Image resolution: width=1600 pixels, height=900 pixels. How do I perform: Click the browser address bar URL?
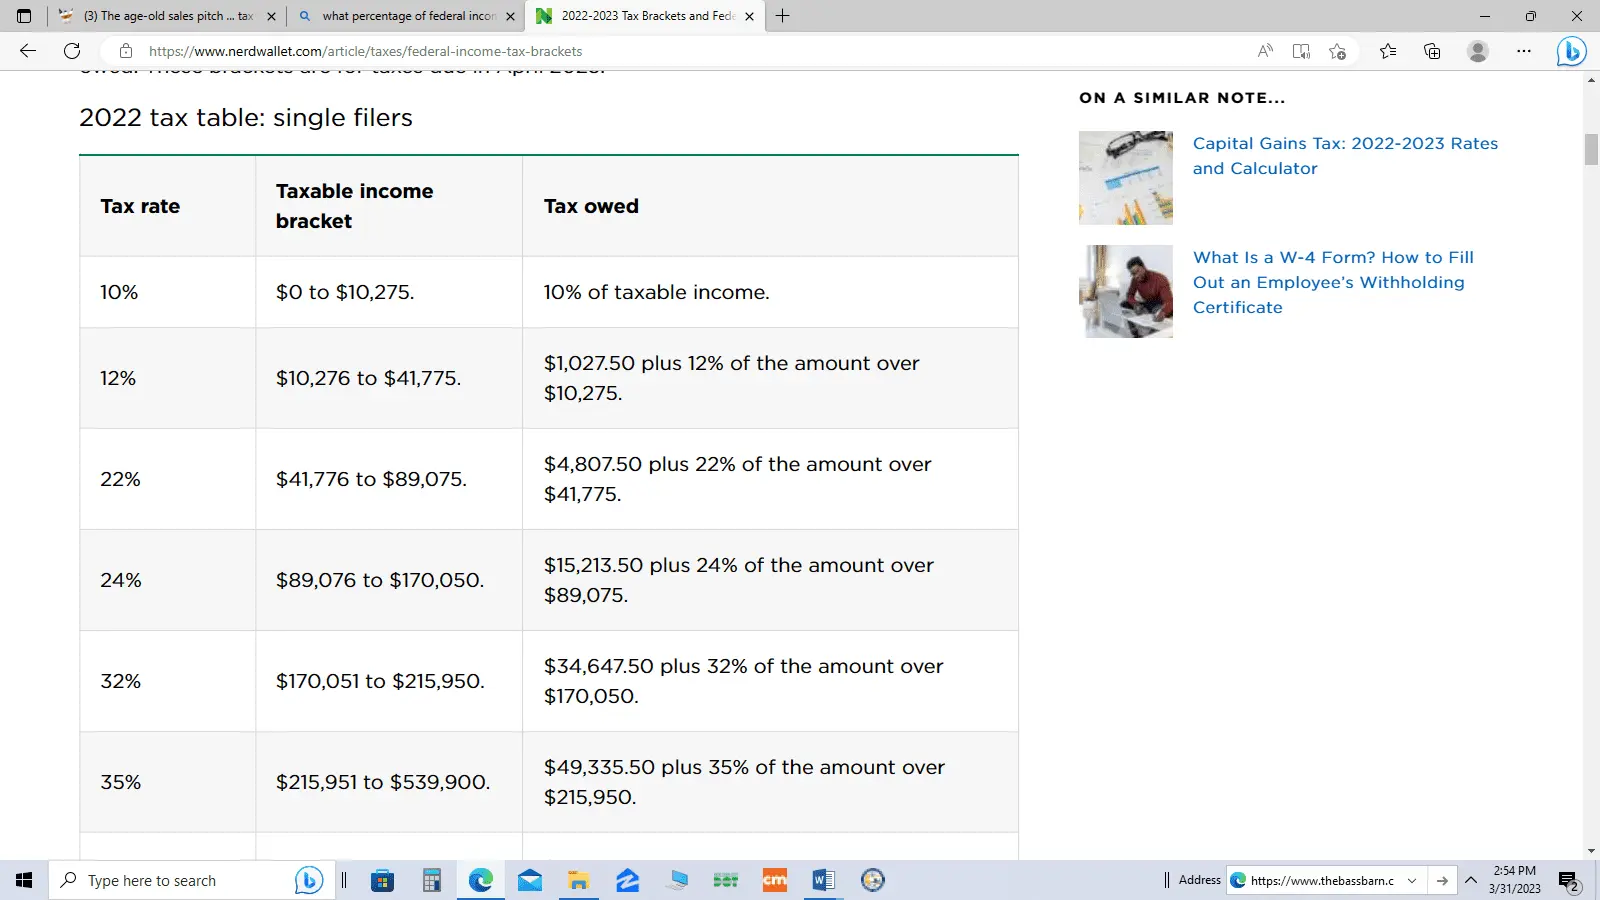[x=365, y=51]
